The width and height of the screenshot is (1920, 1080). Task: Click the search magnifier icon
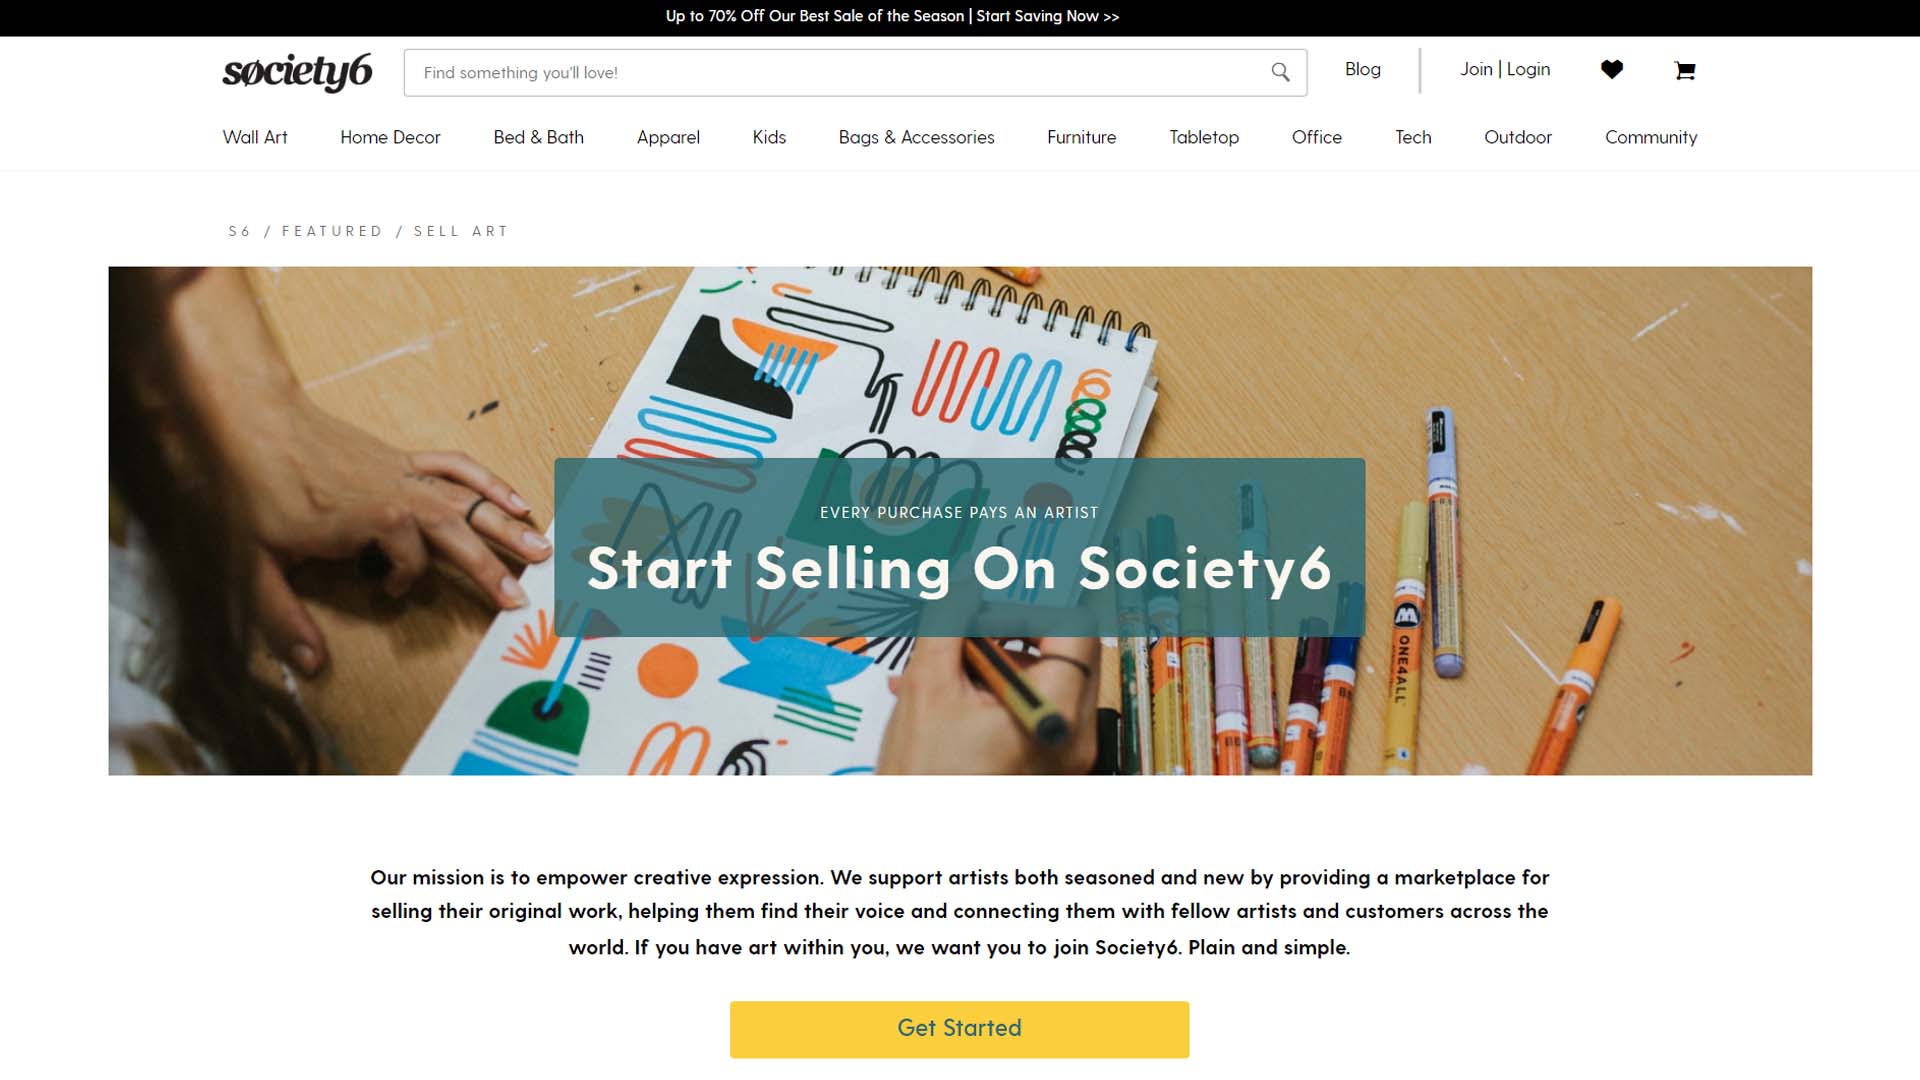pos(1281,71)
